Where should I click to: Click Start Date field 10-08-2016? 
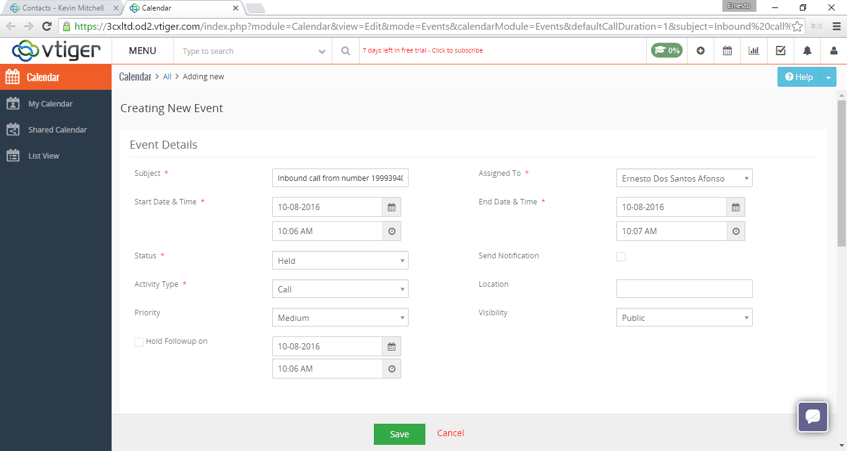tap(327, 207)
